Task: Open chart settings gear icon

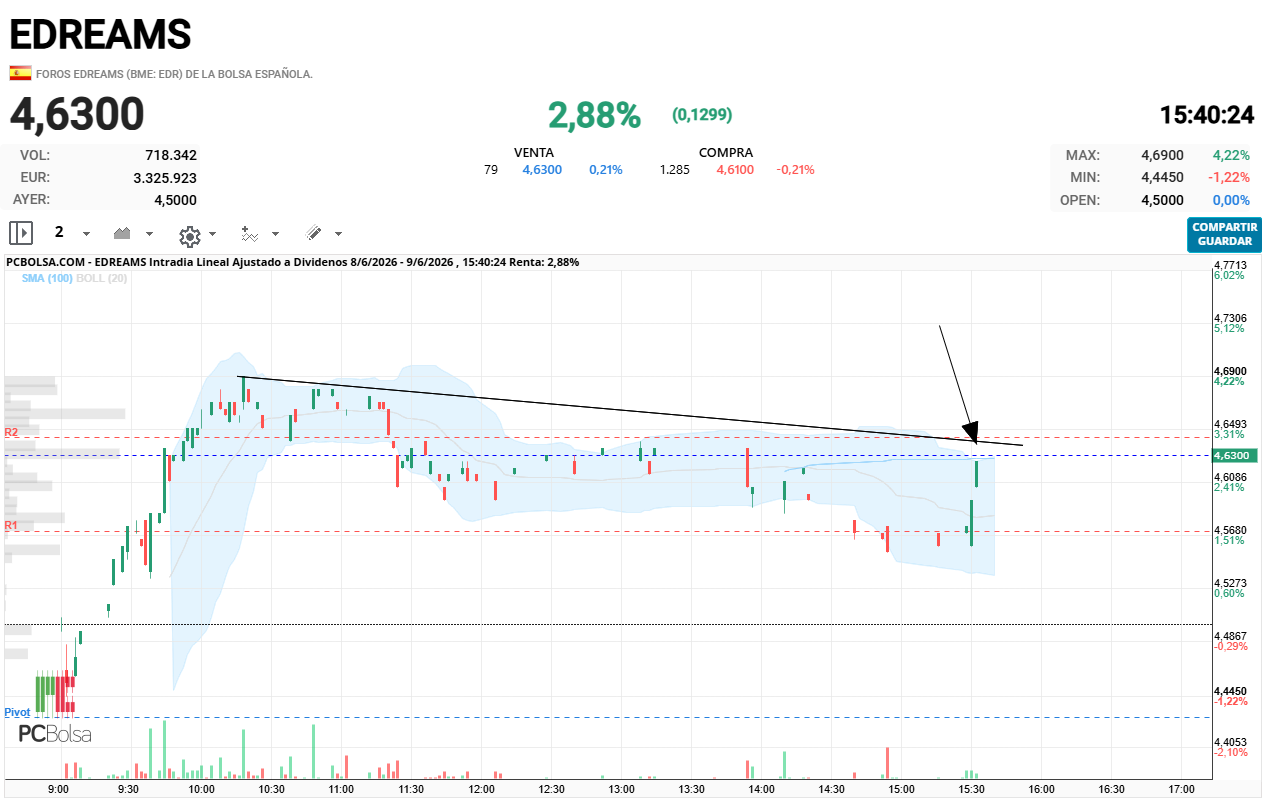Action: 189,236
